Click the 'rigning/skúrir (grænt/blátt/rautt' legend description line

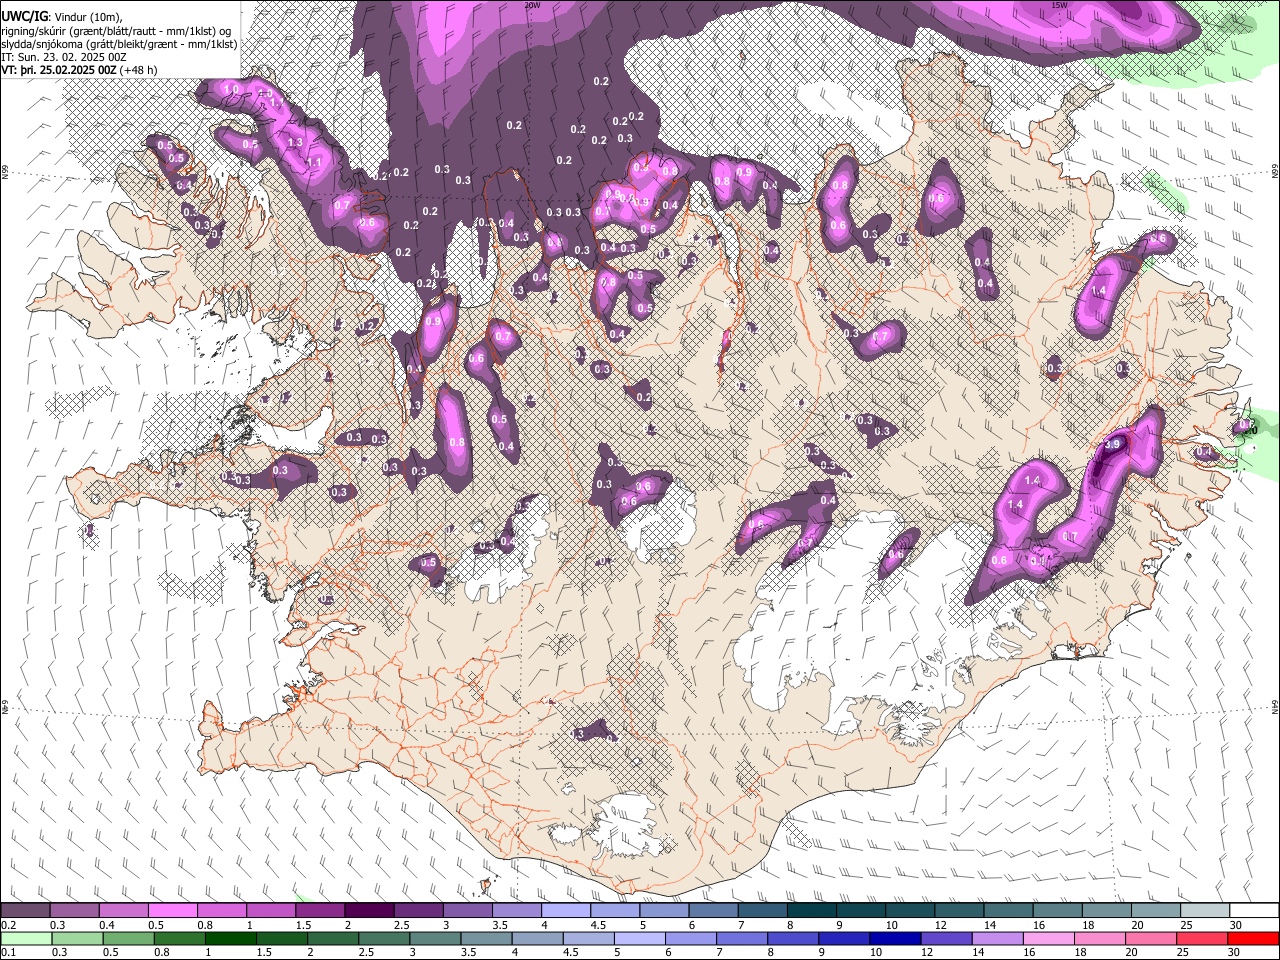116,31
